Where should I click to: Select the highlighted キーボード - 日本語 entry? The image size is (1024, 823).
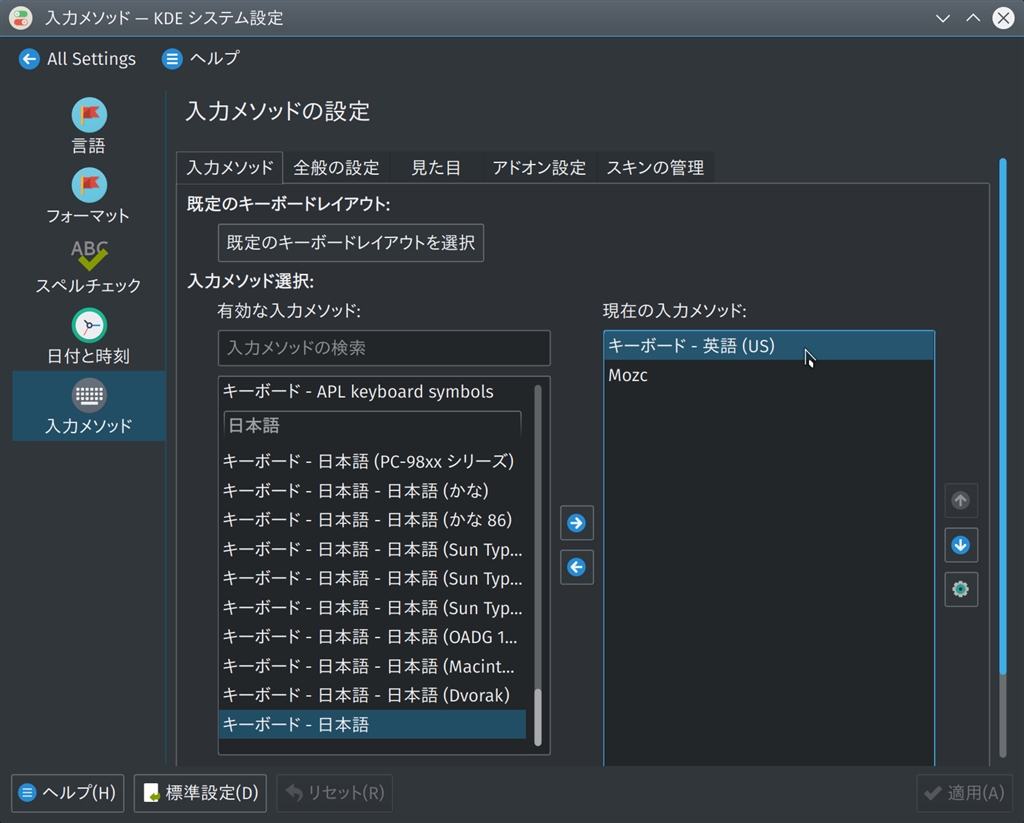[372, 724]
